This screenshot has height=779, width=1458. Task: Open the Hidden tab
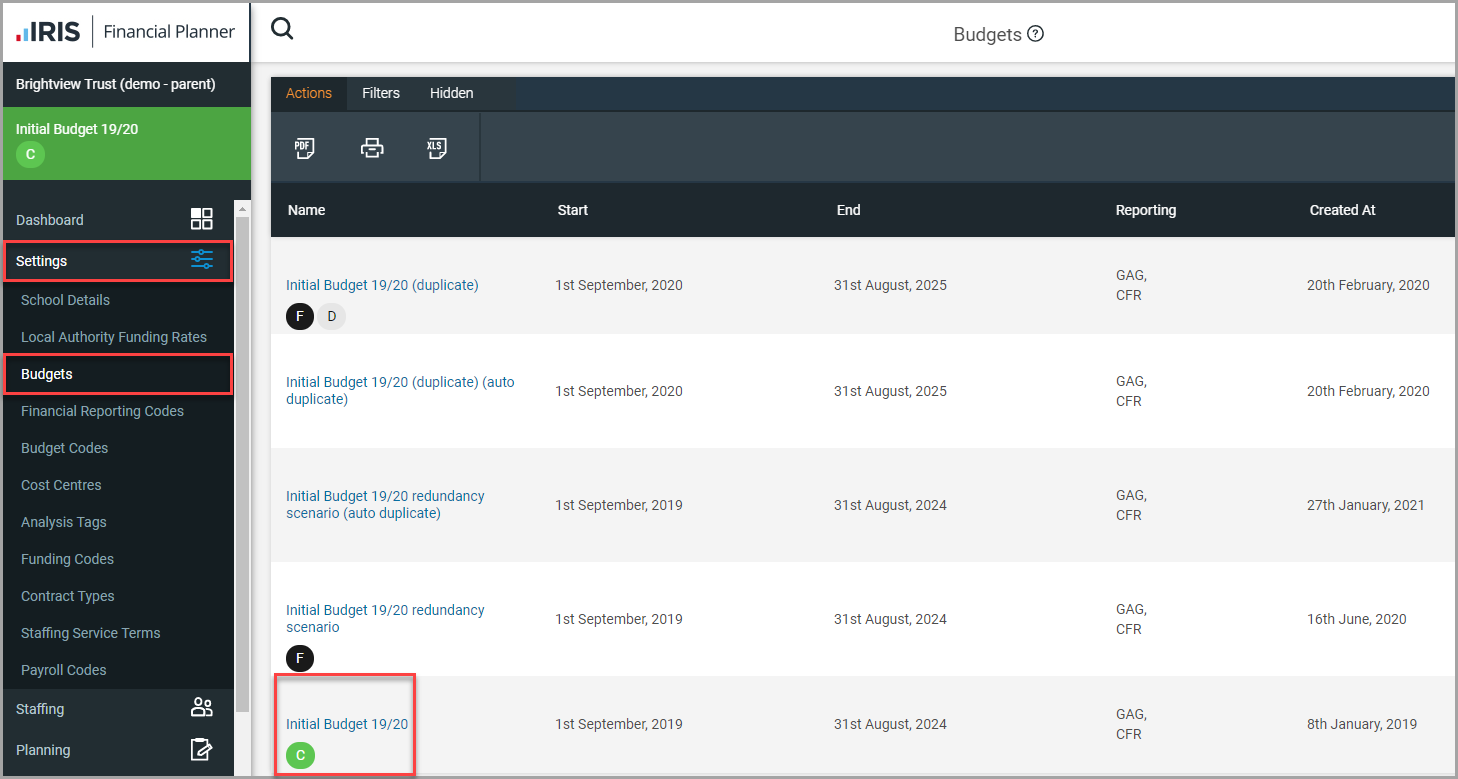coord(451,93)
